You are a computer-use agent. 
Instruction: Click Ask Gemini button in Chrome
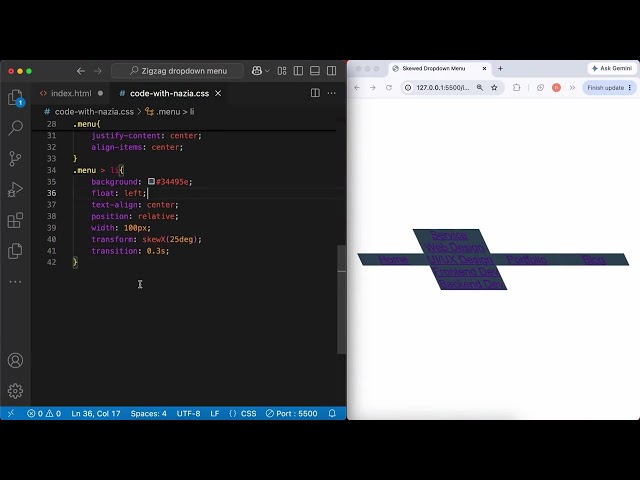coord(611,69)
